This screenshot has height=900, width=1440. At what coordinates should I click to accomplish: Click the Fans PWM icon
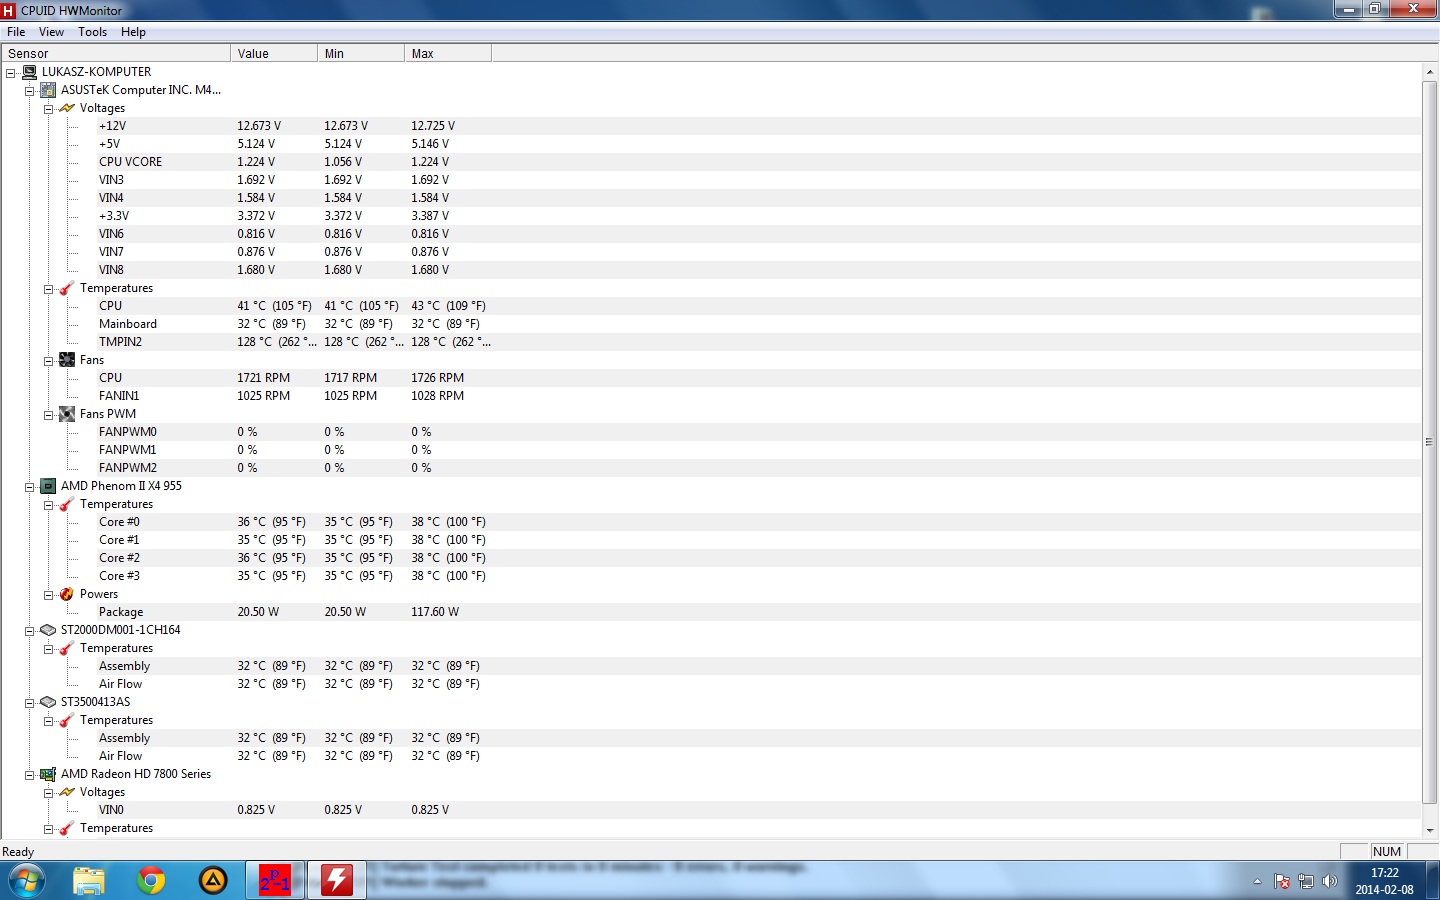(67, 414)
